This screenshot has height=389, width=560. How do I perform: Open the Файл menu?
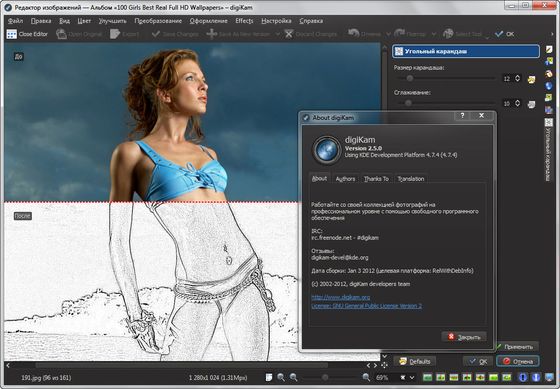(x=15, y=21)
